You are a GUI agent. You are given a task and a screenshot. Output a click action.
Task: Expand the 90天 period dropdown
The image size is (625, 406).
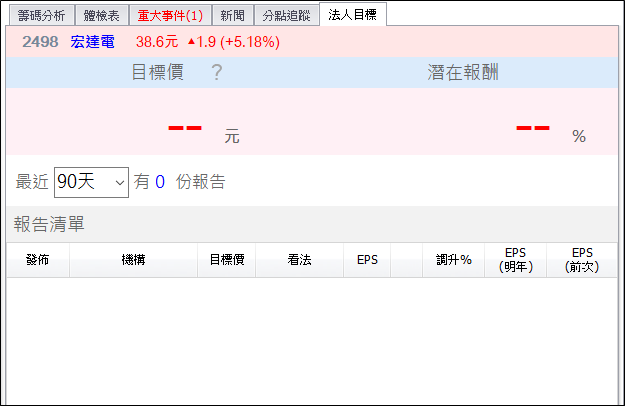point(91,182)
